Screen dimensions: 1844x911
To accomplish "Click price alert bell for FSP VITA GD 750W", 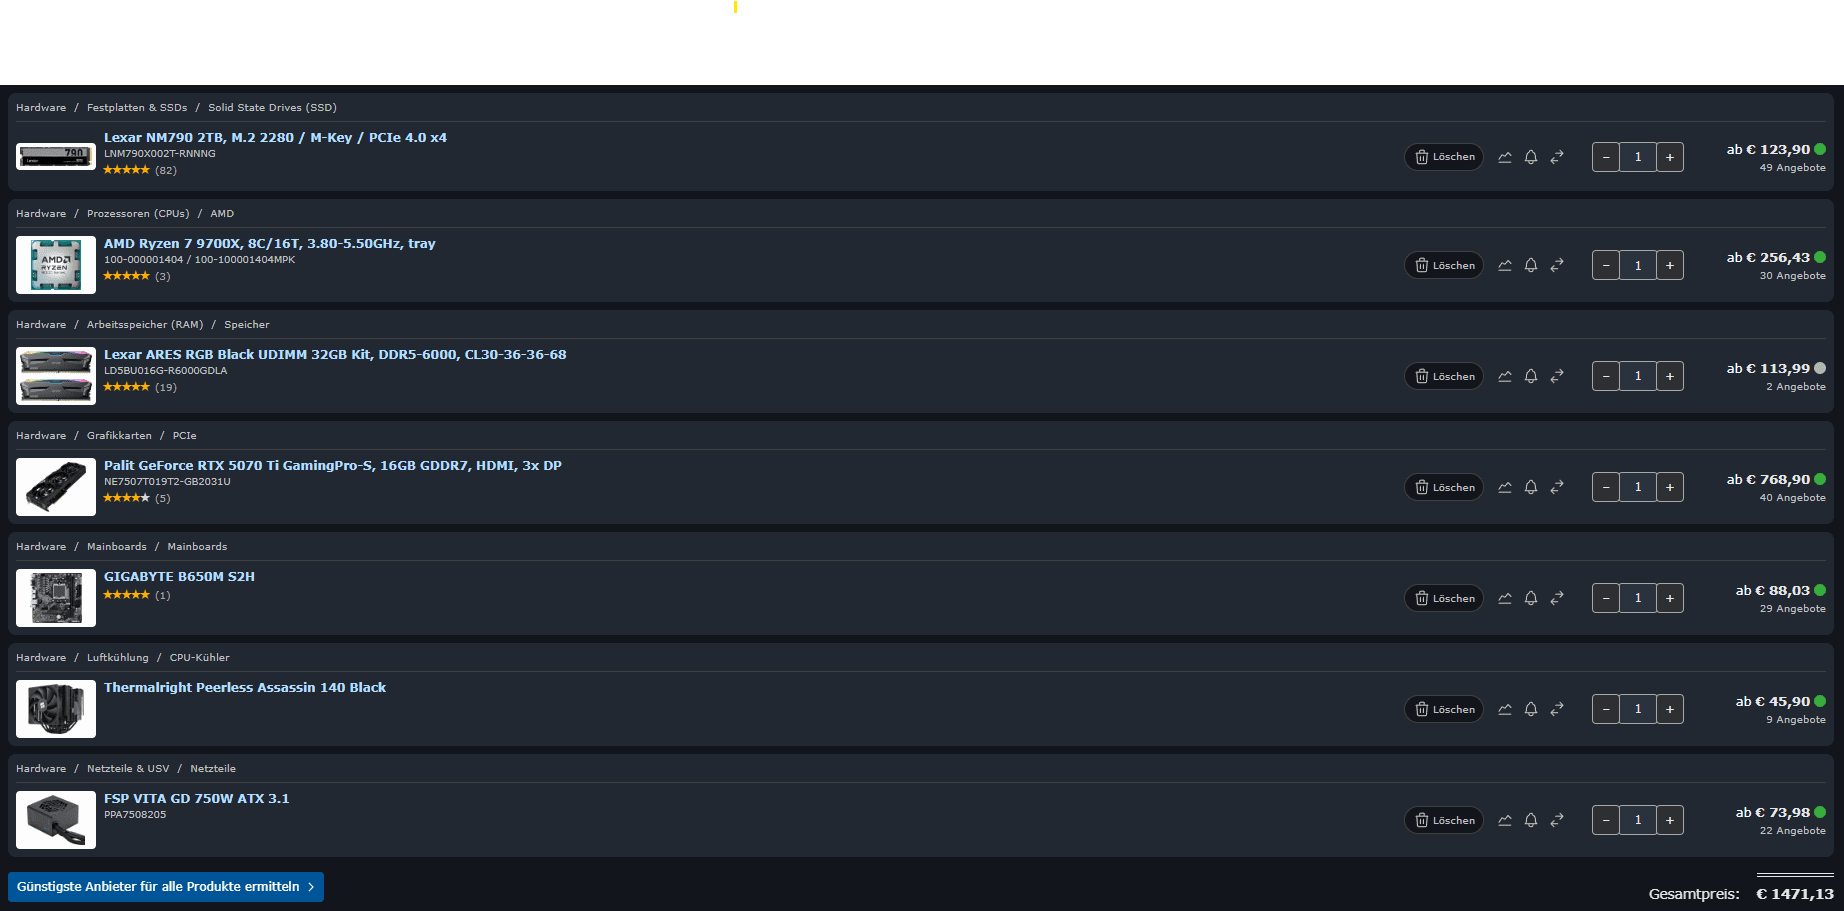I will coord(1531,820).
